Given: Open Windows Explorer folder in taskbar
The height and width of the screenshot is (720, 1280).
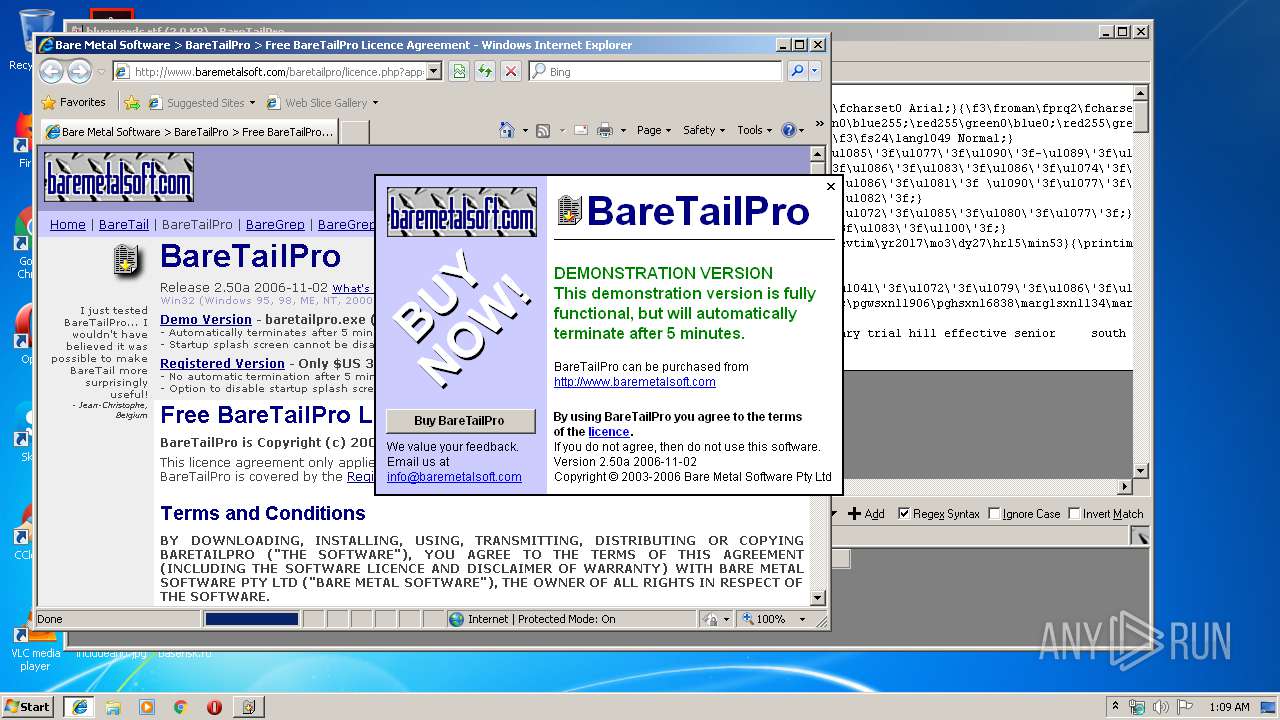Looking at the screenshot, I should click(x=113, y=707).
